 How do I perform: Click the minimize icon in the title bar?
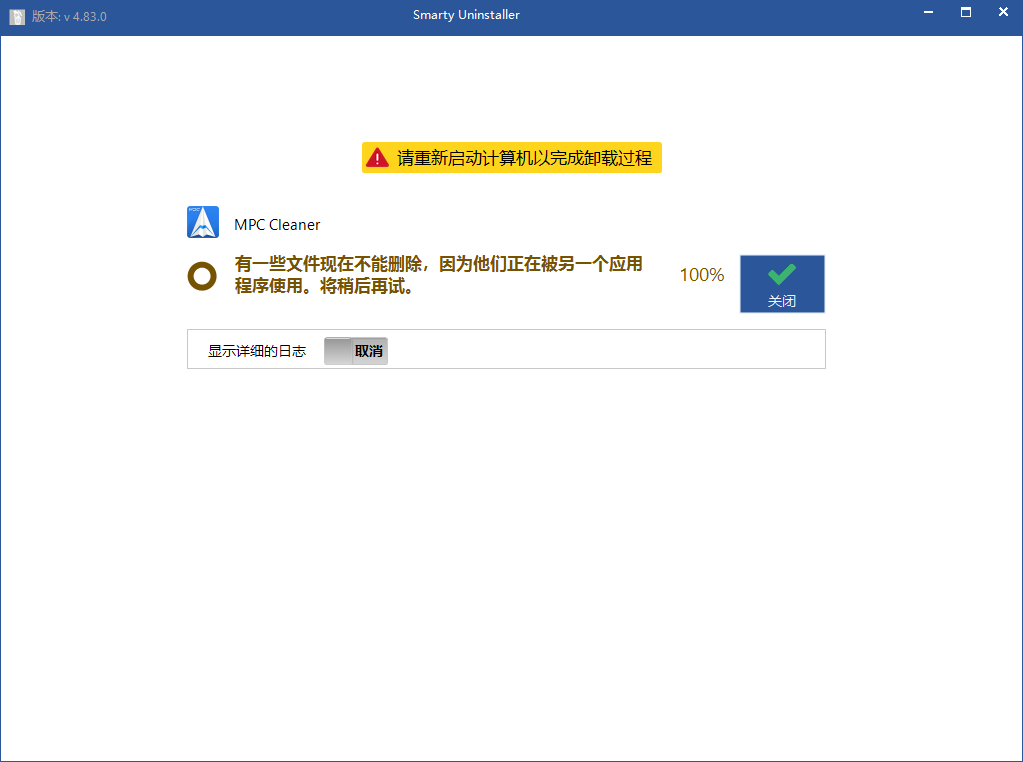click(x=927, y=13)
